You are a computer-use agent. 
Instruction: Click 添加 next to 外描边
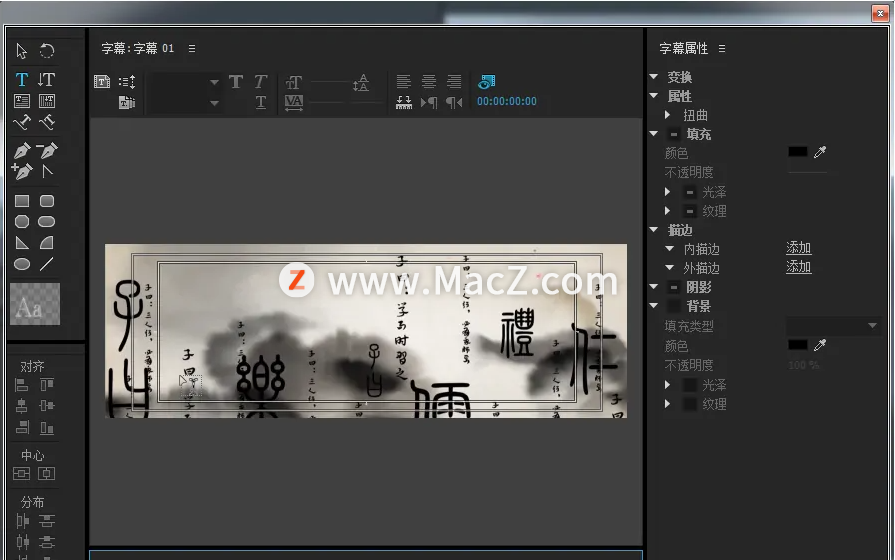pyautogui.click(x=799, y=267)
